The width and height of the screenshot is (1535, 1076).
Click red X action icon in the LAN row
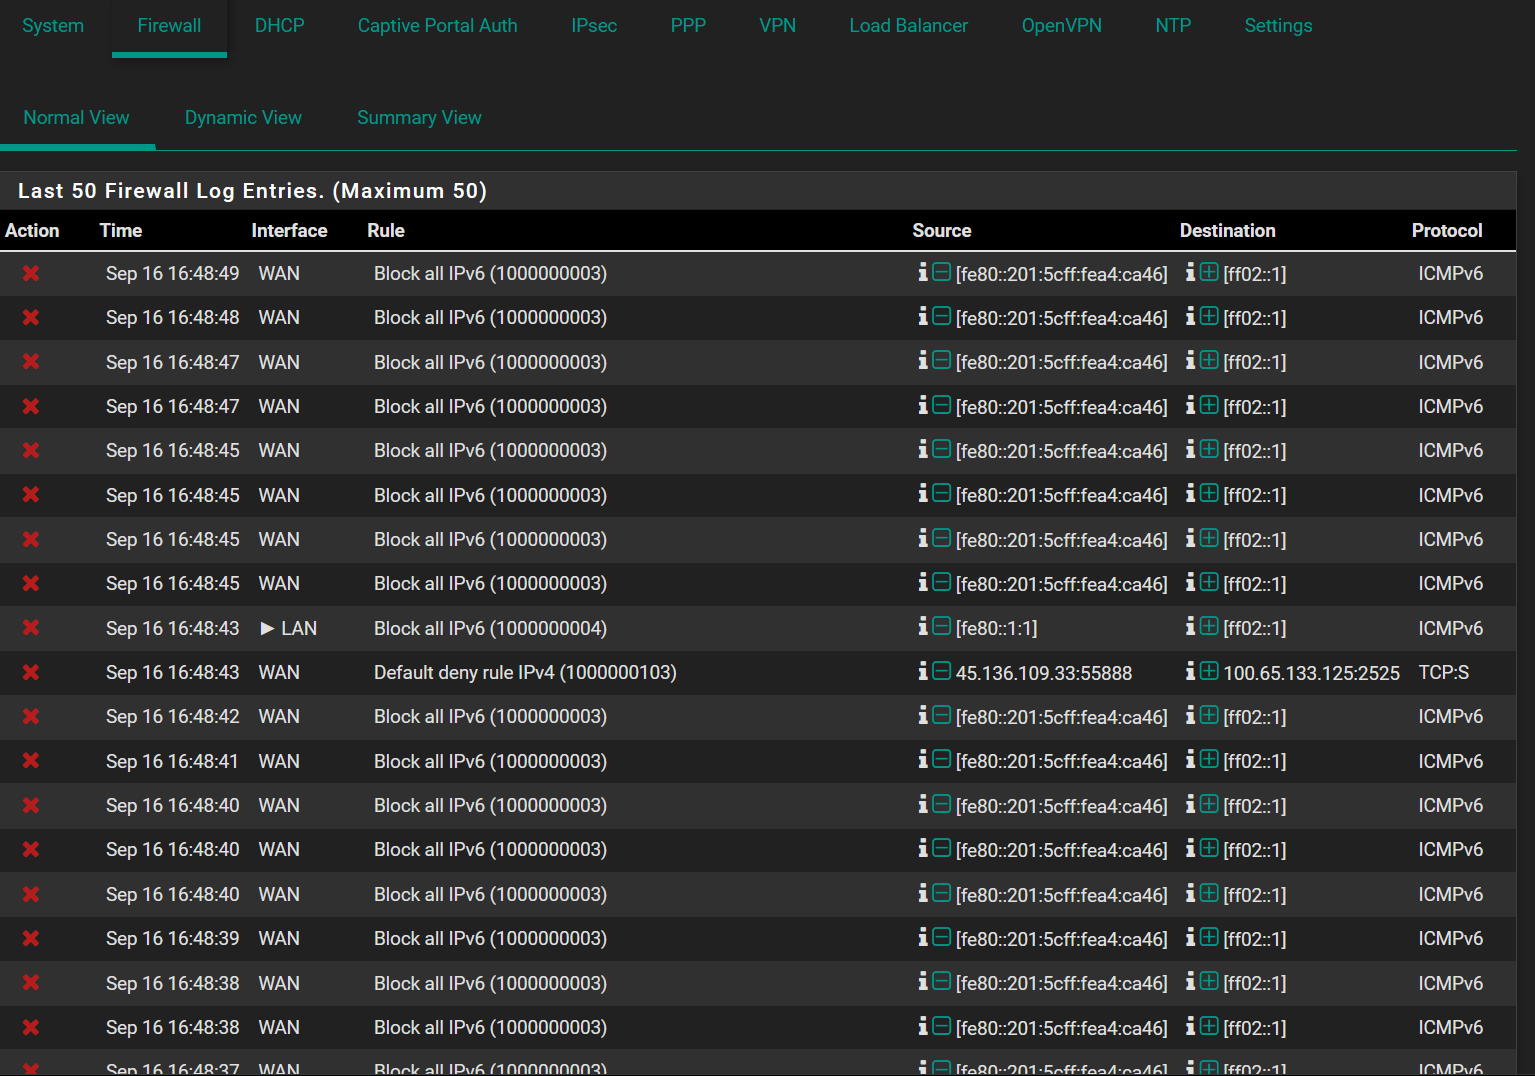(x=31, y=627)
